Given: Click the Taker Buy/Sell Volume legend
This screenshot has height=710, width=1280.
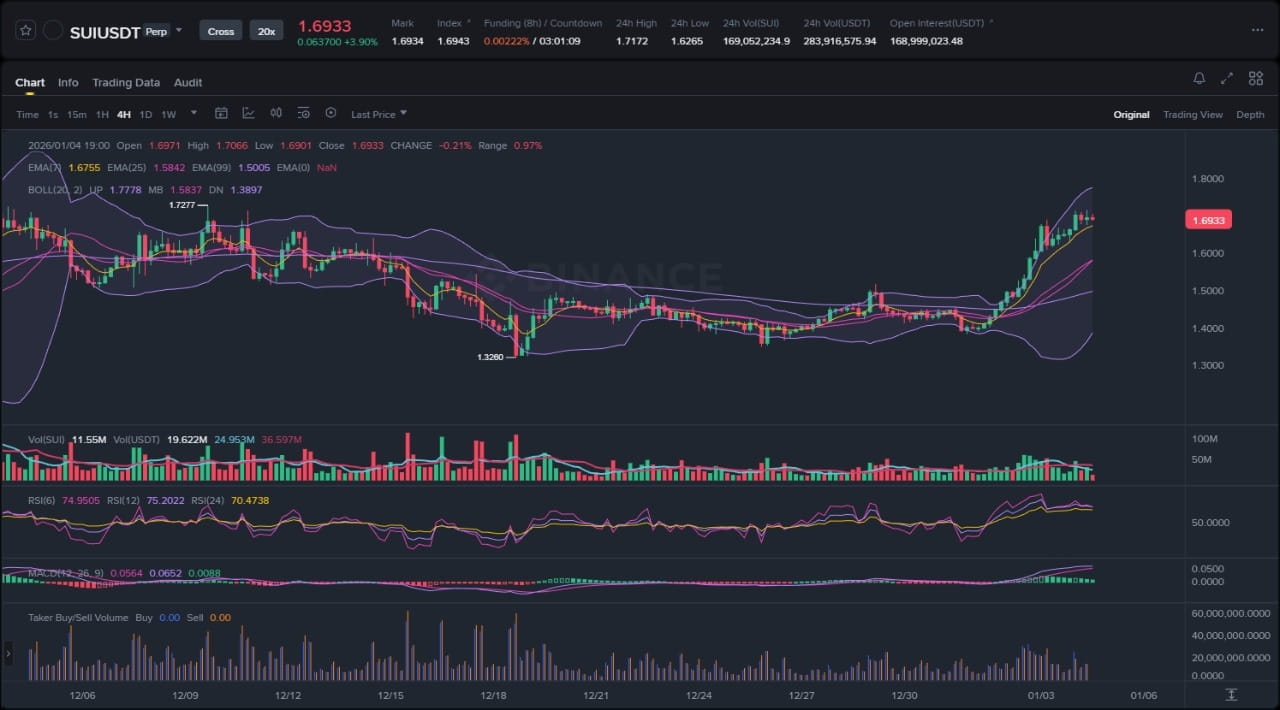Looking at the screenshot, I should (78, 617).
